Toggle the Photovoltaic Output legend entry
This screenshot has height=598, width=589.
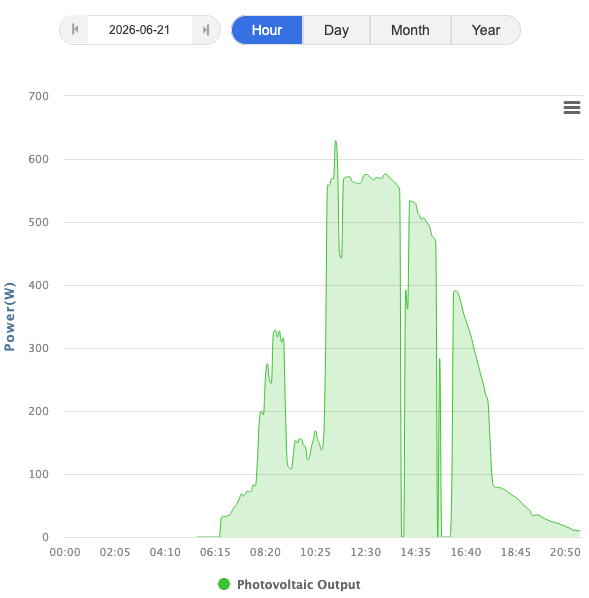tap(289, 584)
